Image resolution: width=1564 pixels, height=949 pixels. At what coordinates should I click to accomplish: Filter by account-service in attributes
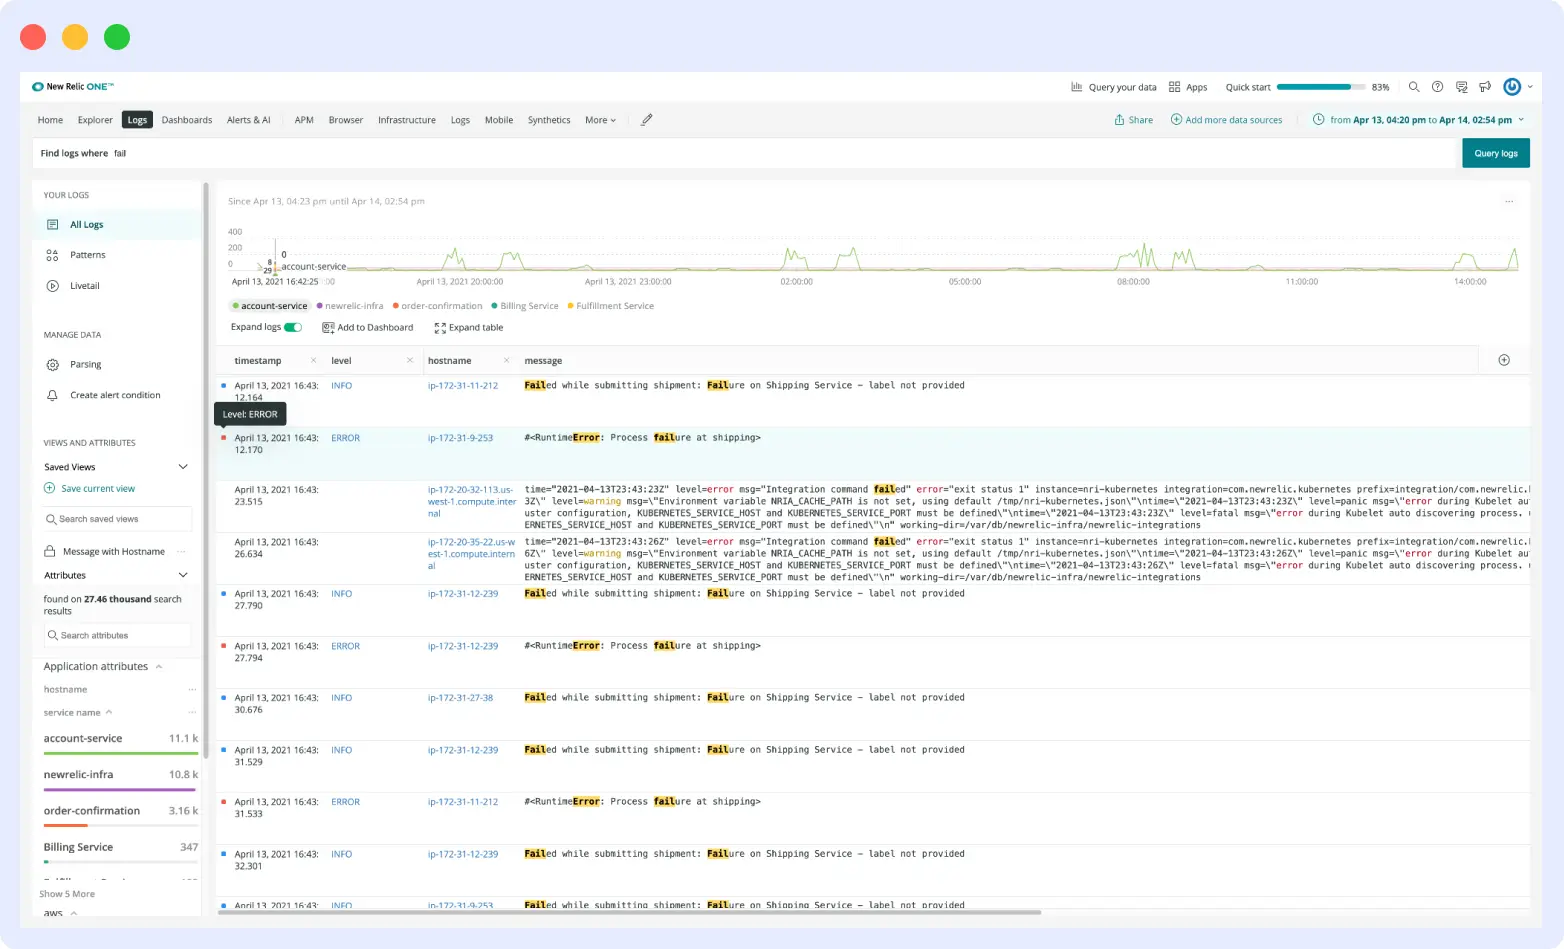pos(83,739)
